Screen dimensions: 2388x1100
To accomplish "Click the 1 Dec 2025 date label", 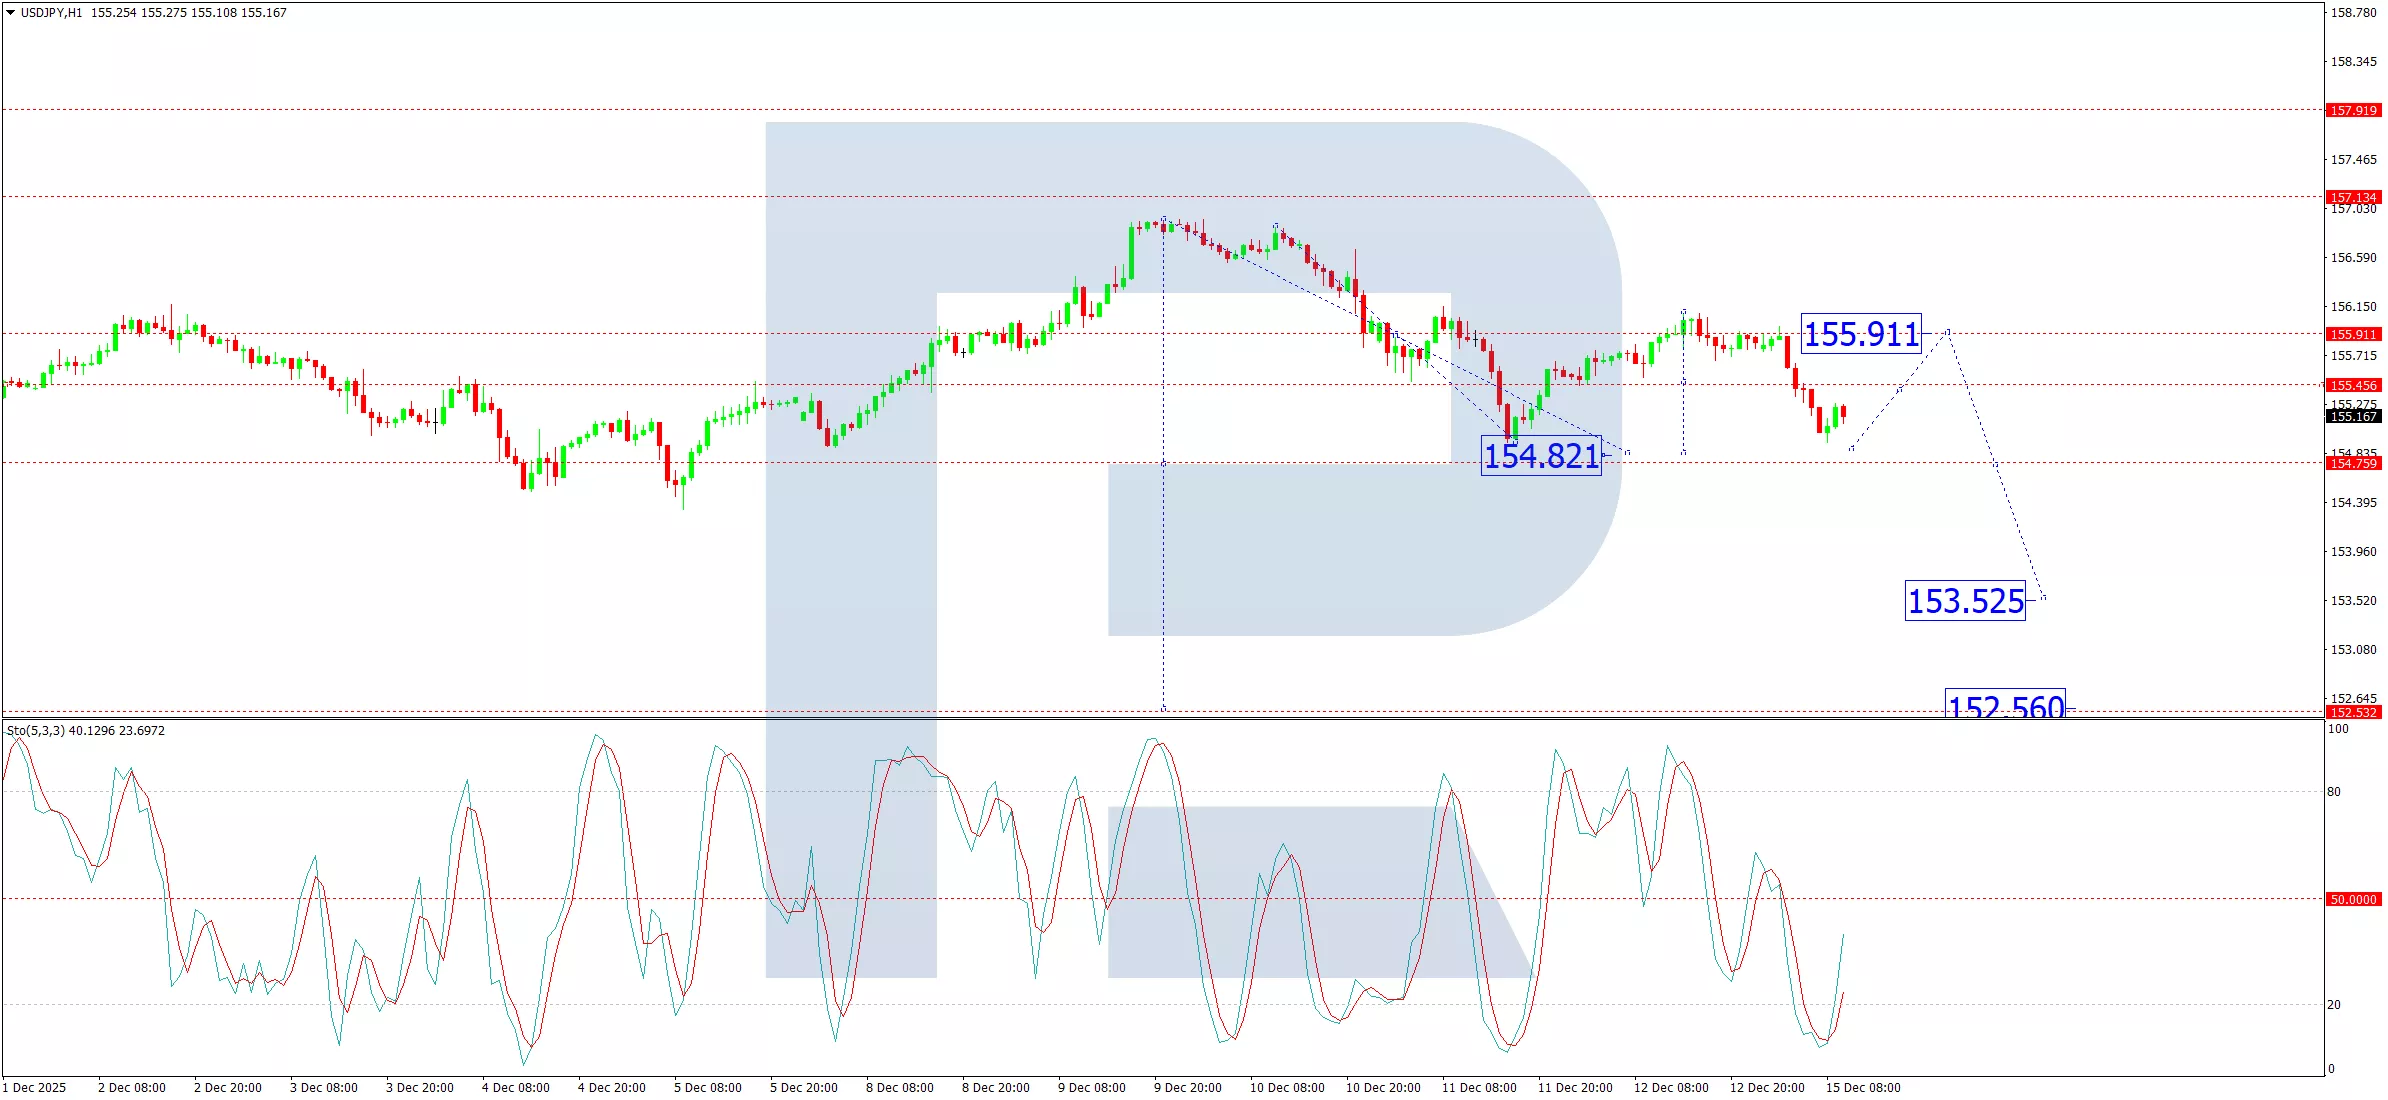I will click(35, 1087).
